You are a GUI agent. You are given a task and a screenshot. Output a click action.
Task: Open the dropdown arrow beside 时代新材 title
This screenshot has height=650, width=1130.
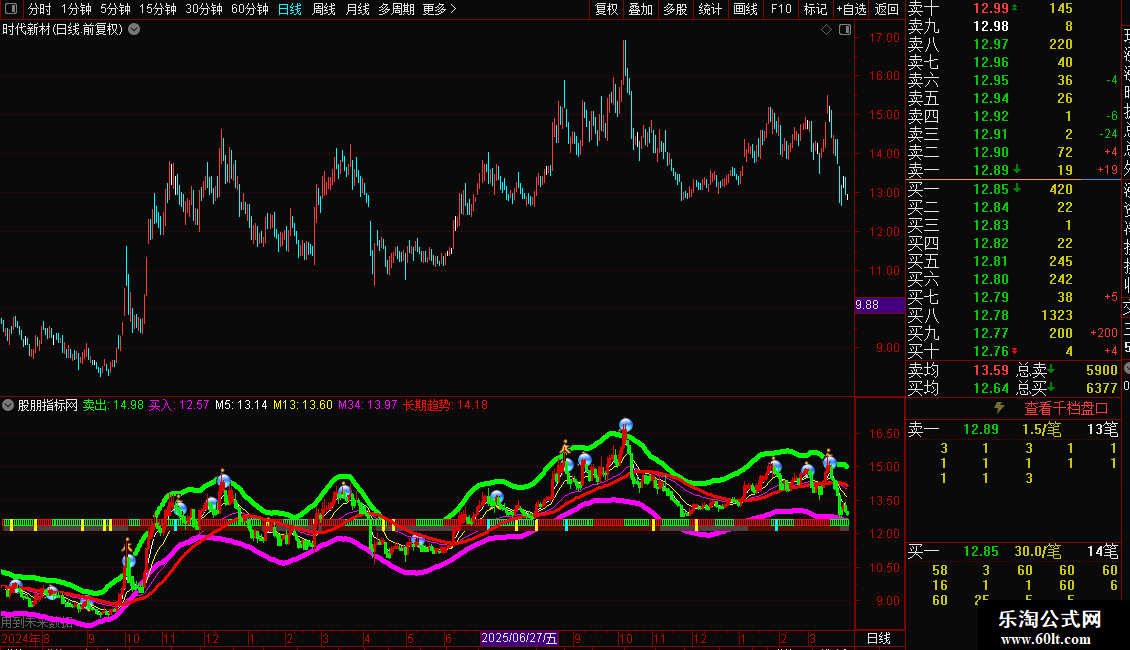coord(134,30)
